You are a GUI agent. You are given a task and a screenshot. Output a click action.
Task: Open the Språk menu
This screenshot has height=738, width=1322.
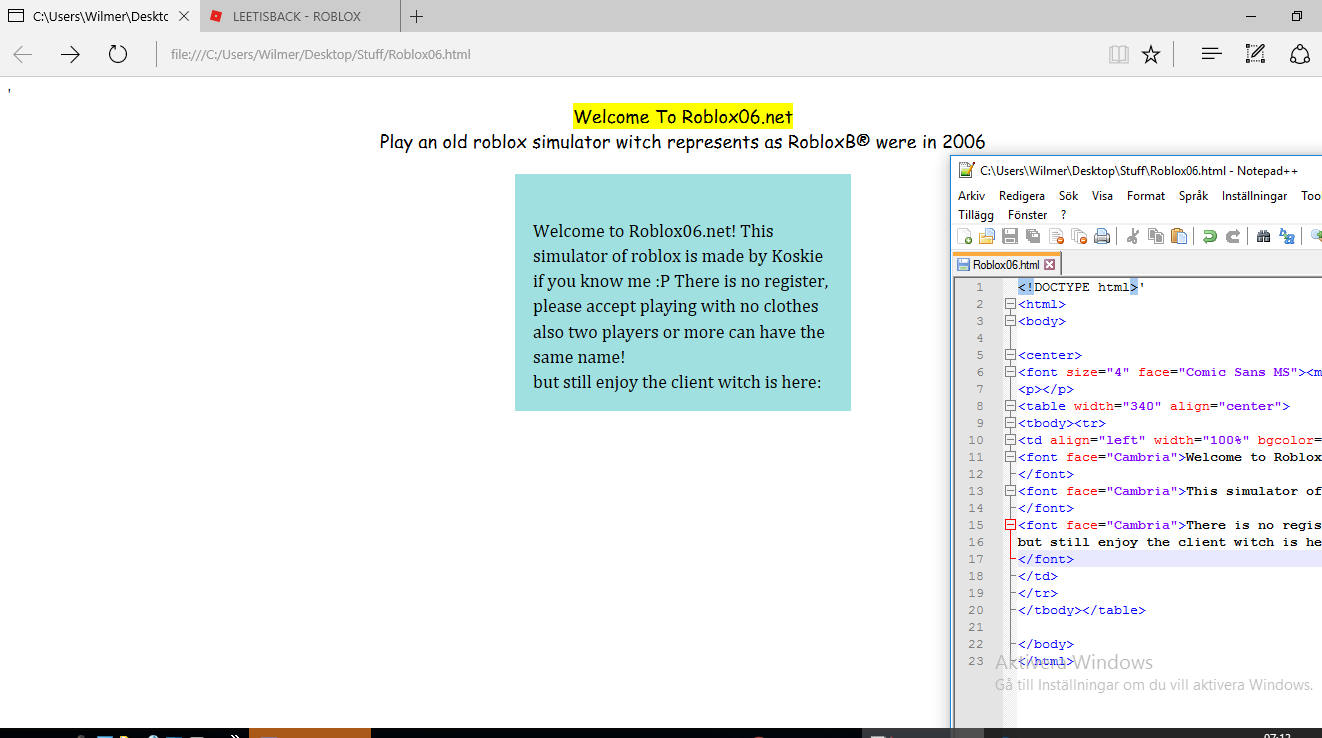point(1194,196)
